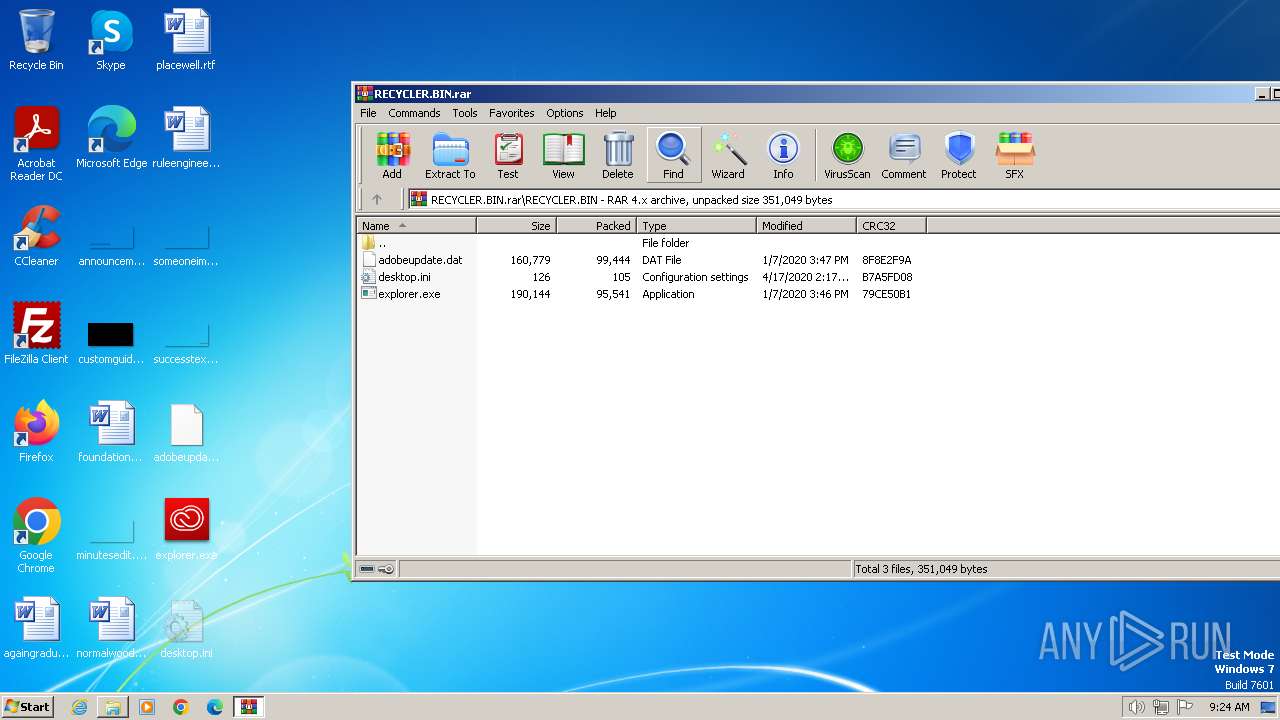Viewport: 1280px width, 720px height.
Task: Sort by the CRC32 column header
Action: coord(891,226)
